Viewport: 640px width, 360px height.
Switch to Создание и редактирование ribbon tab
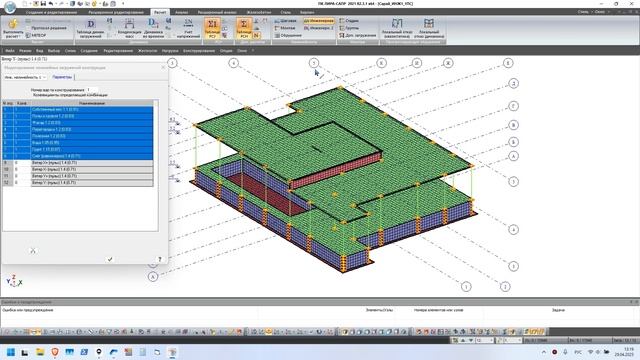pyautogui.click(x=51, y=12)
